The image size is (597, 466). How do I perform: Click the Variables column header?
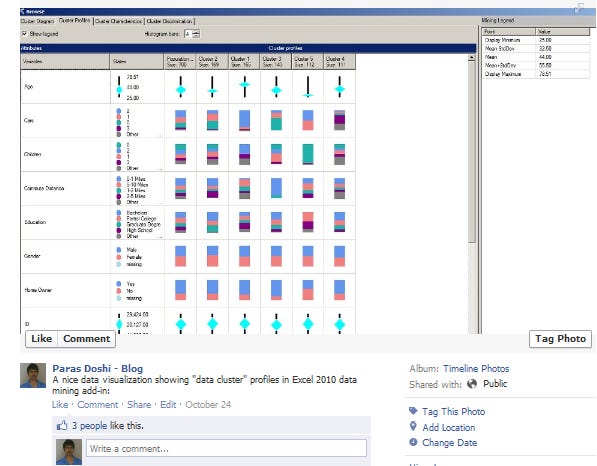pos(65,61)
